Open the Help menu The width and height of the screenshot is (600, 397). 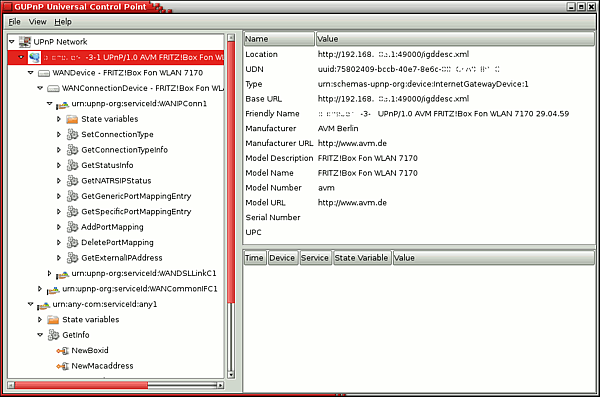point(63,22)
